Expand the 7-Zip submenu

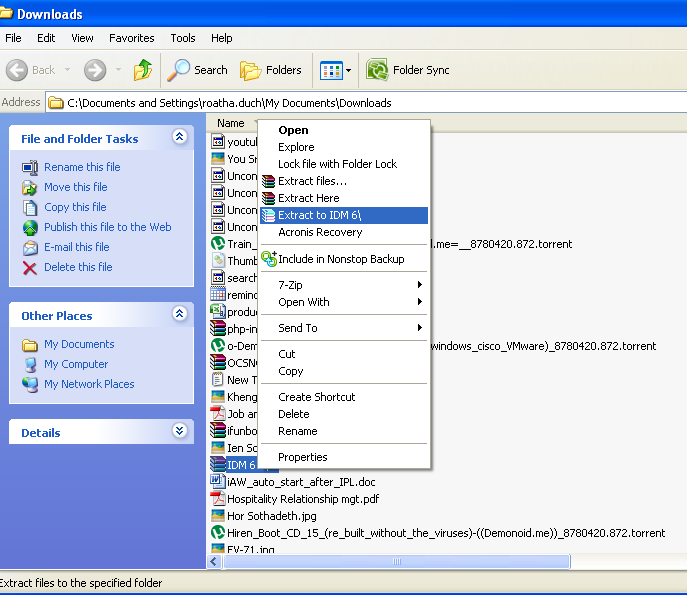coord(344,285)
